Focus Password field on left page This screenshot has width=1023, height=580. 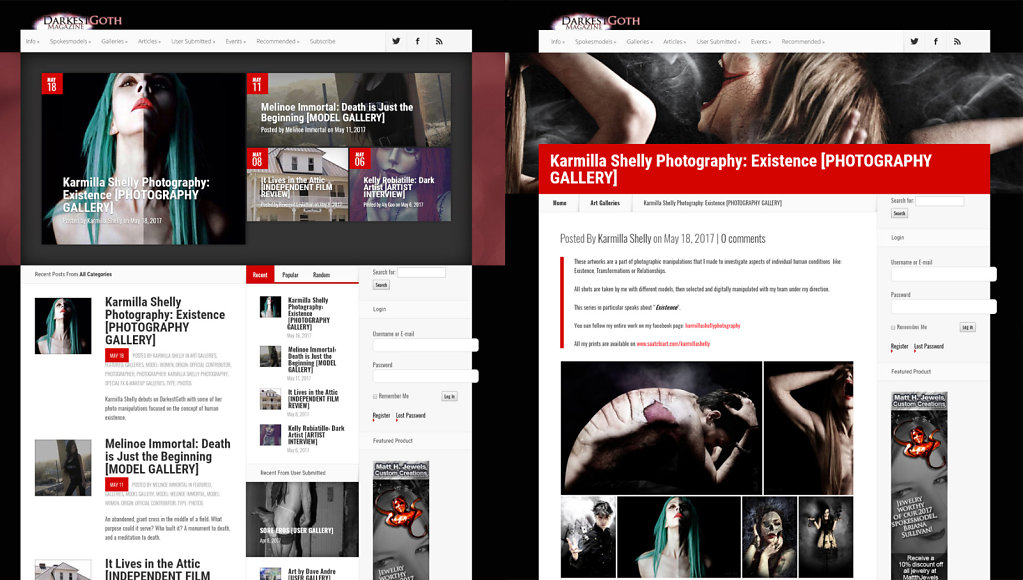click(x=425, y=376)
